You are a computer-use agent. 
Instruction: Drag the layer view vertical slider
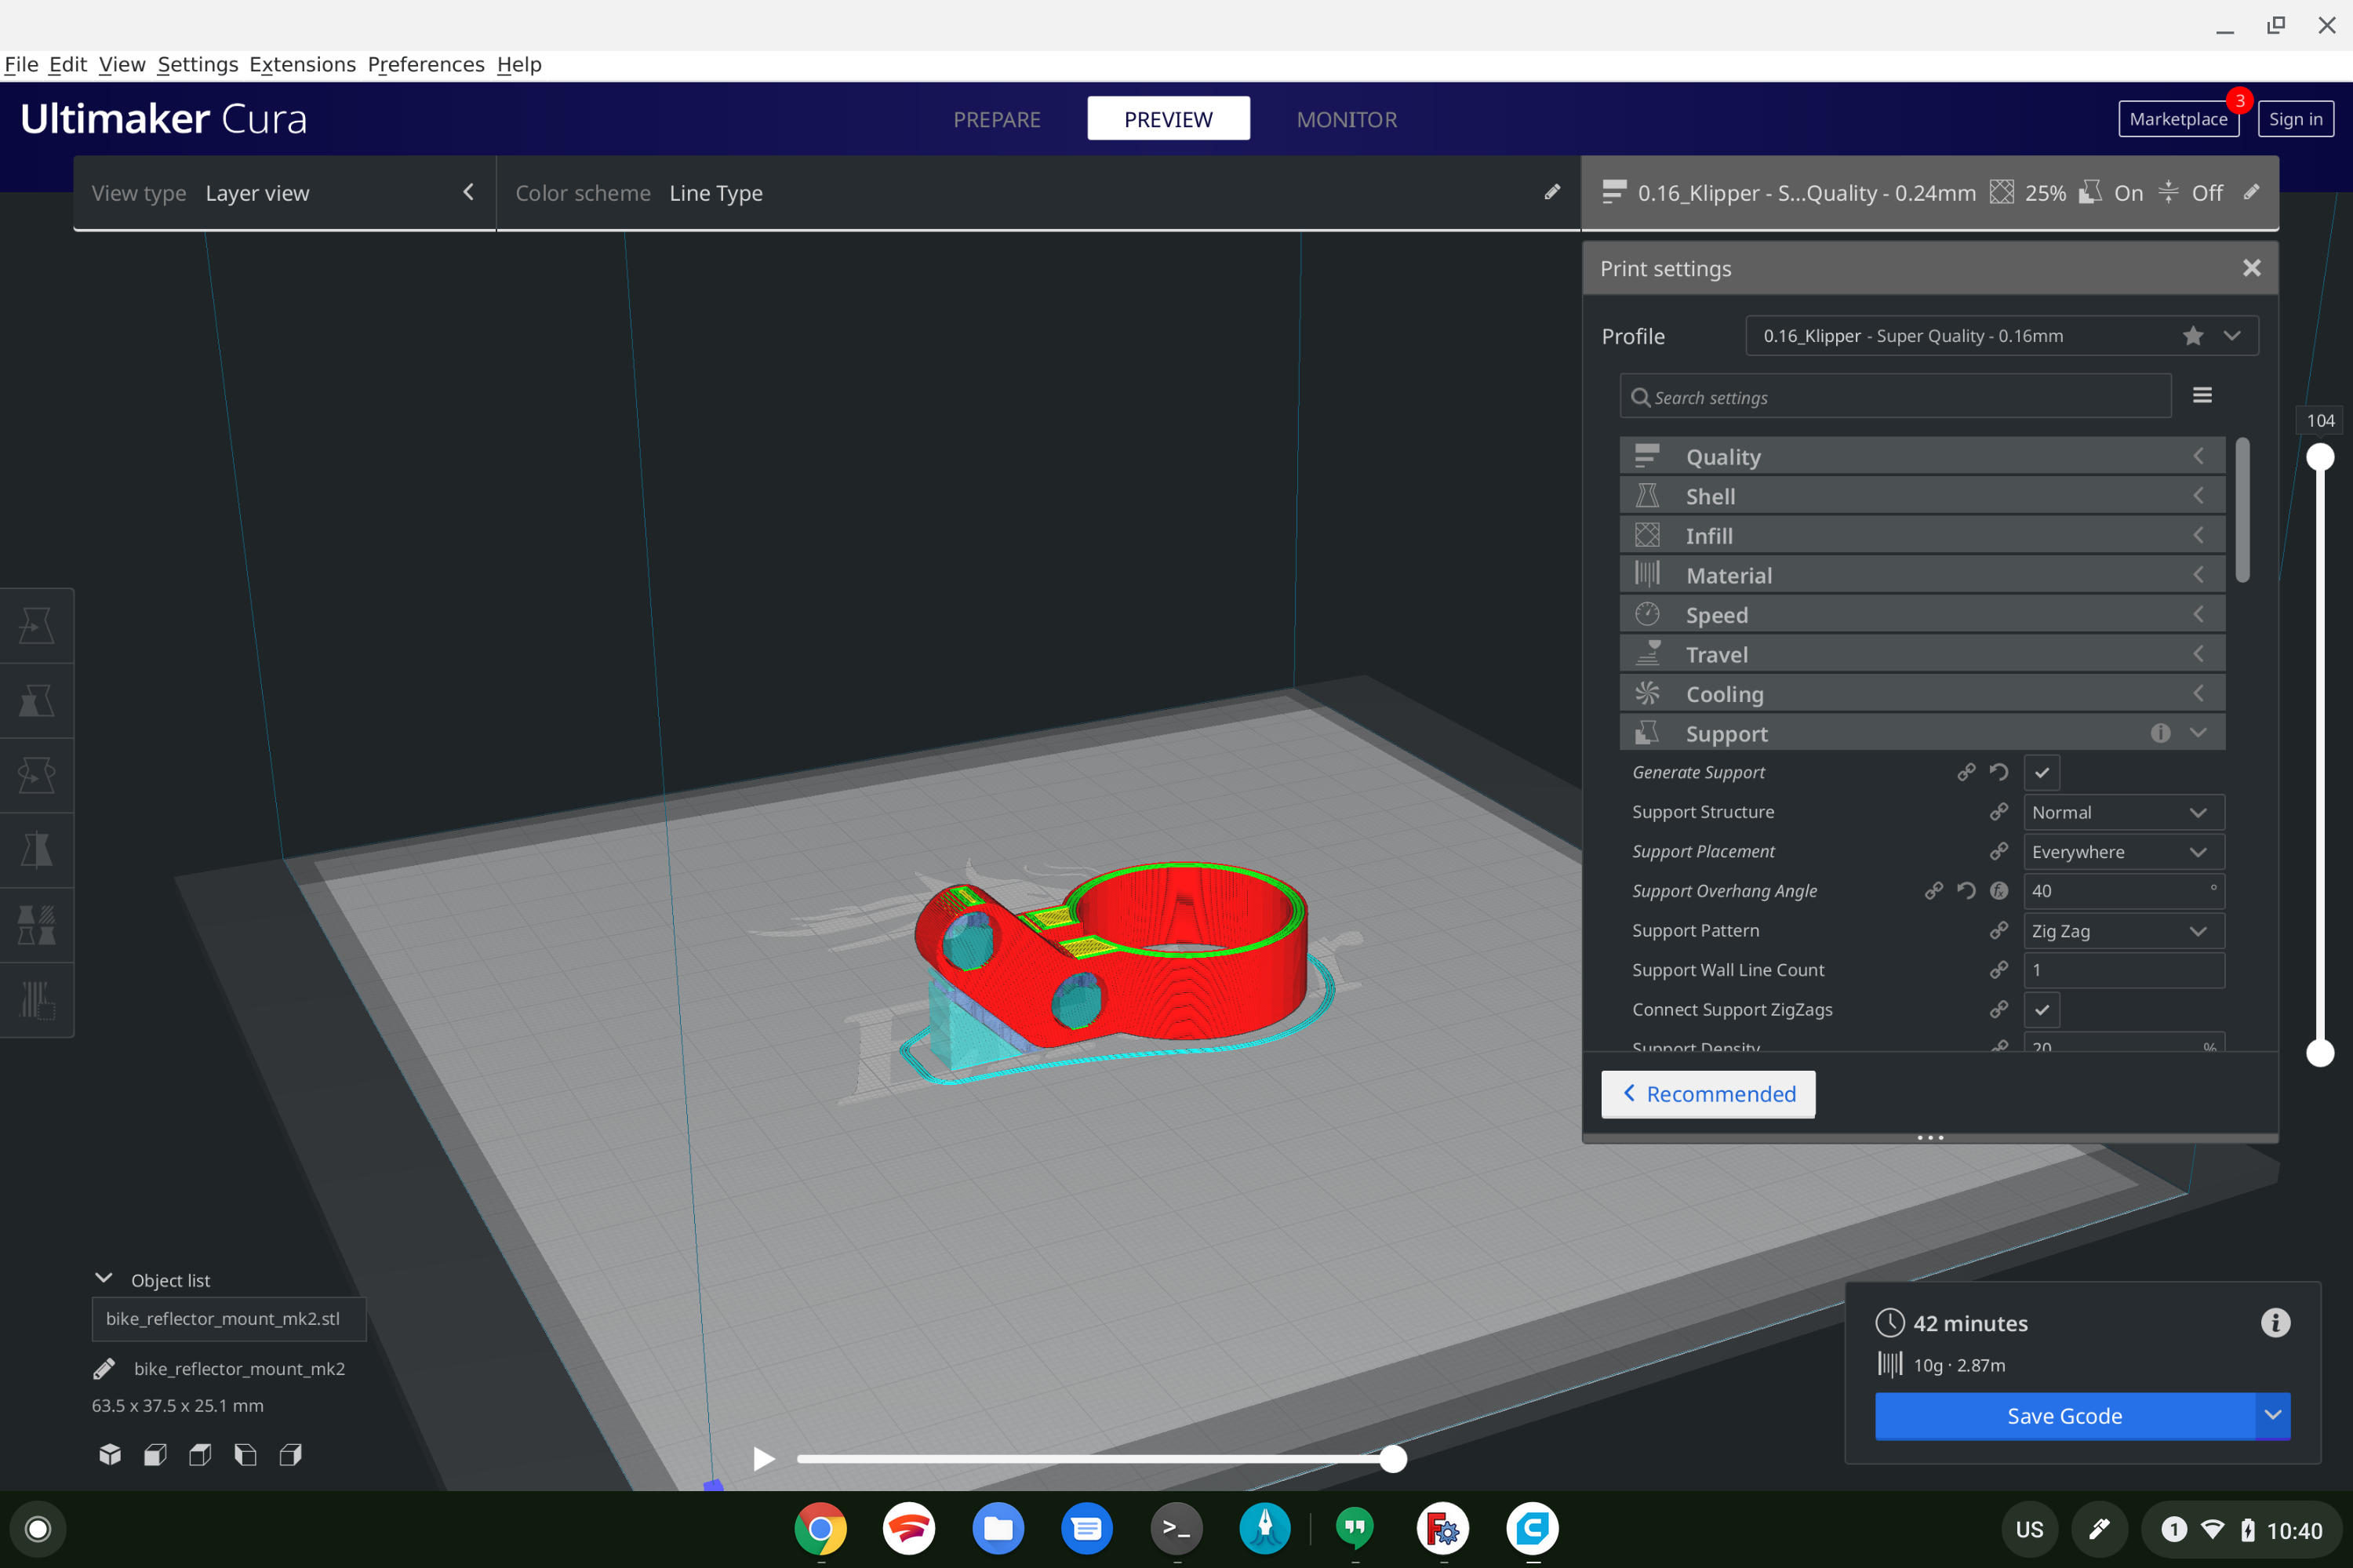(2320, 457)
